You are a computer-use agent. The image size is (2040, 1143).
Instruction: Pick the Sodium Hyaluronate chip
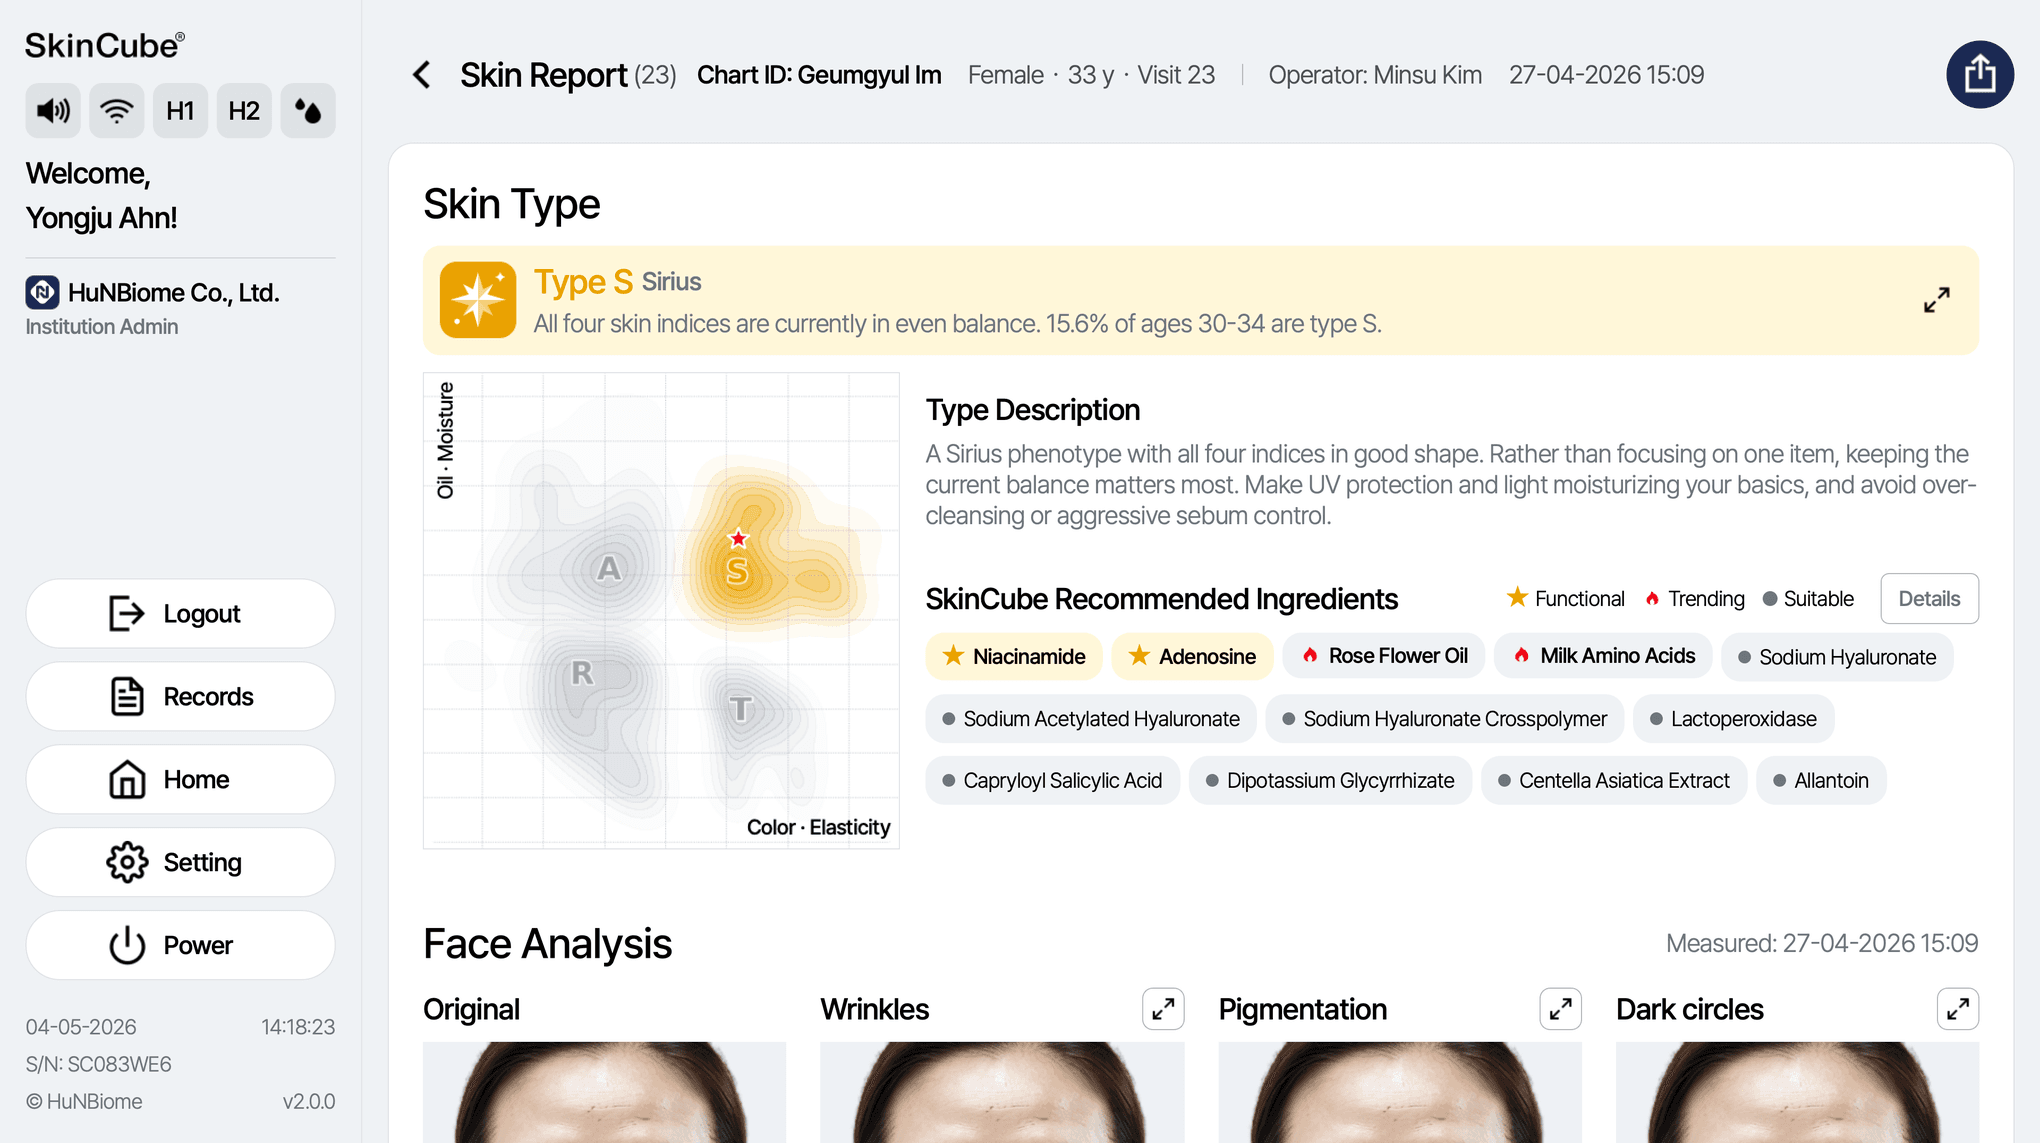pos(1837,657)
